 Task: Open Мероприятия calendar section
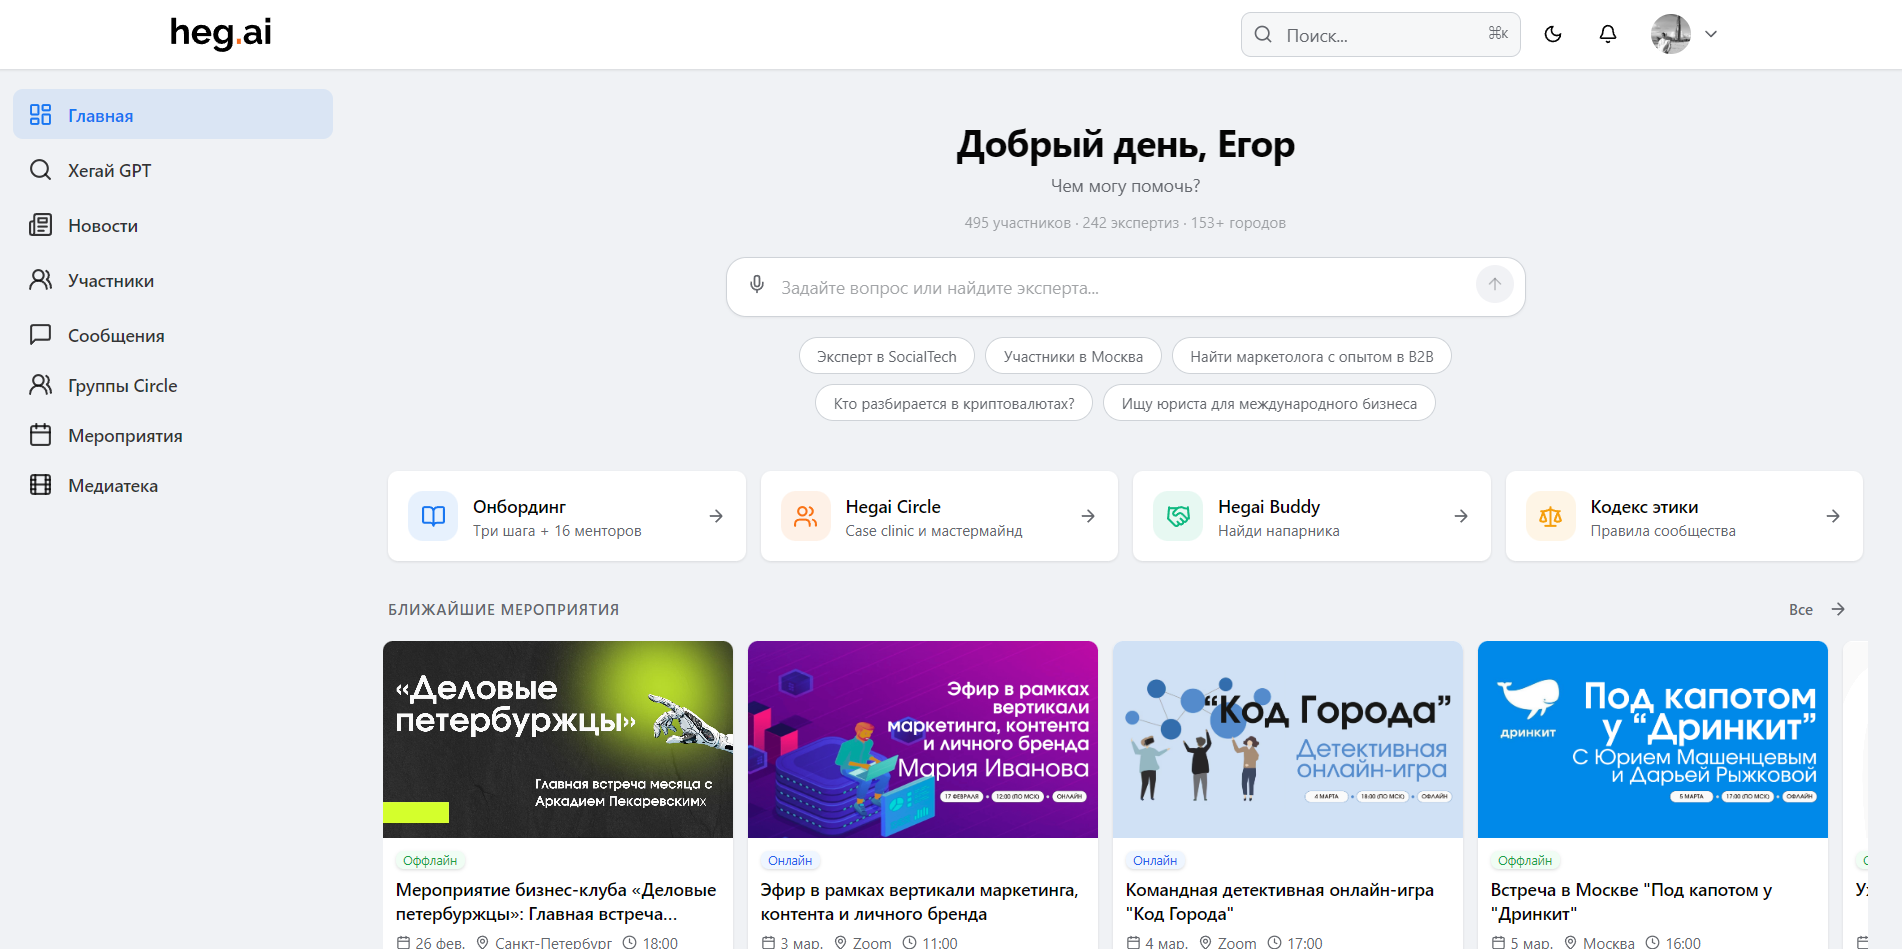coord(124,435)
